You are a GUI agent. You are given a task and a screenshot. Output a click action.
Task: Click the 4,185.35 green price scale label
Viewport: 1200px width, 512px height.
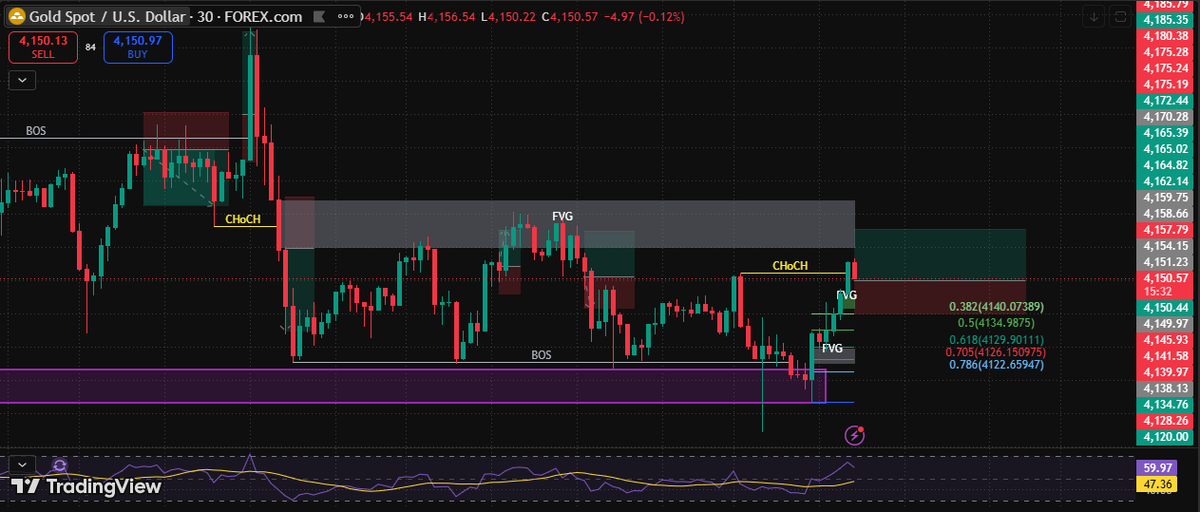(x=1168, y=19)
